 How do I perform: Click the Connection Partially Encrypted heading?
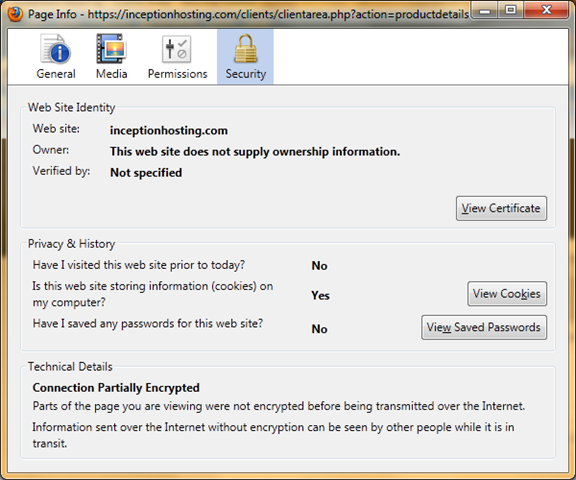click(x=116, y=388)
